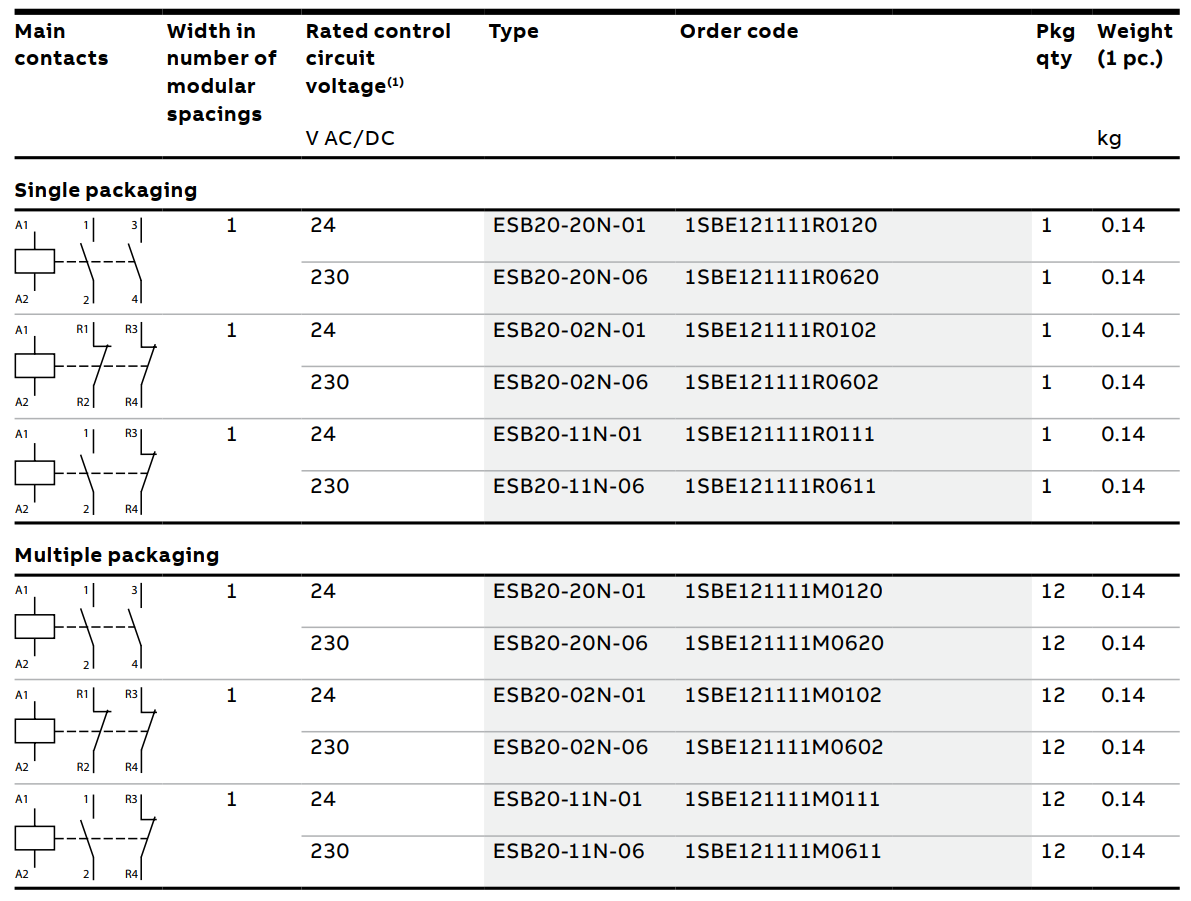Click the Single packaging section heading
The image size is (1191, 901).
pos(106,190)
